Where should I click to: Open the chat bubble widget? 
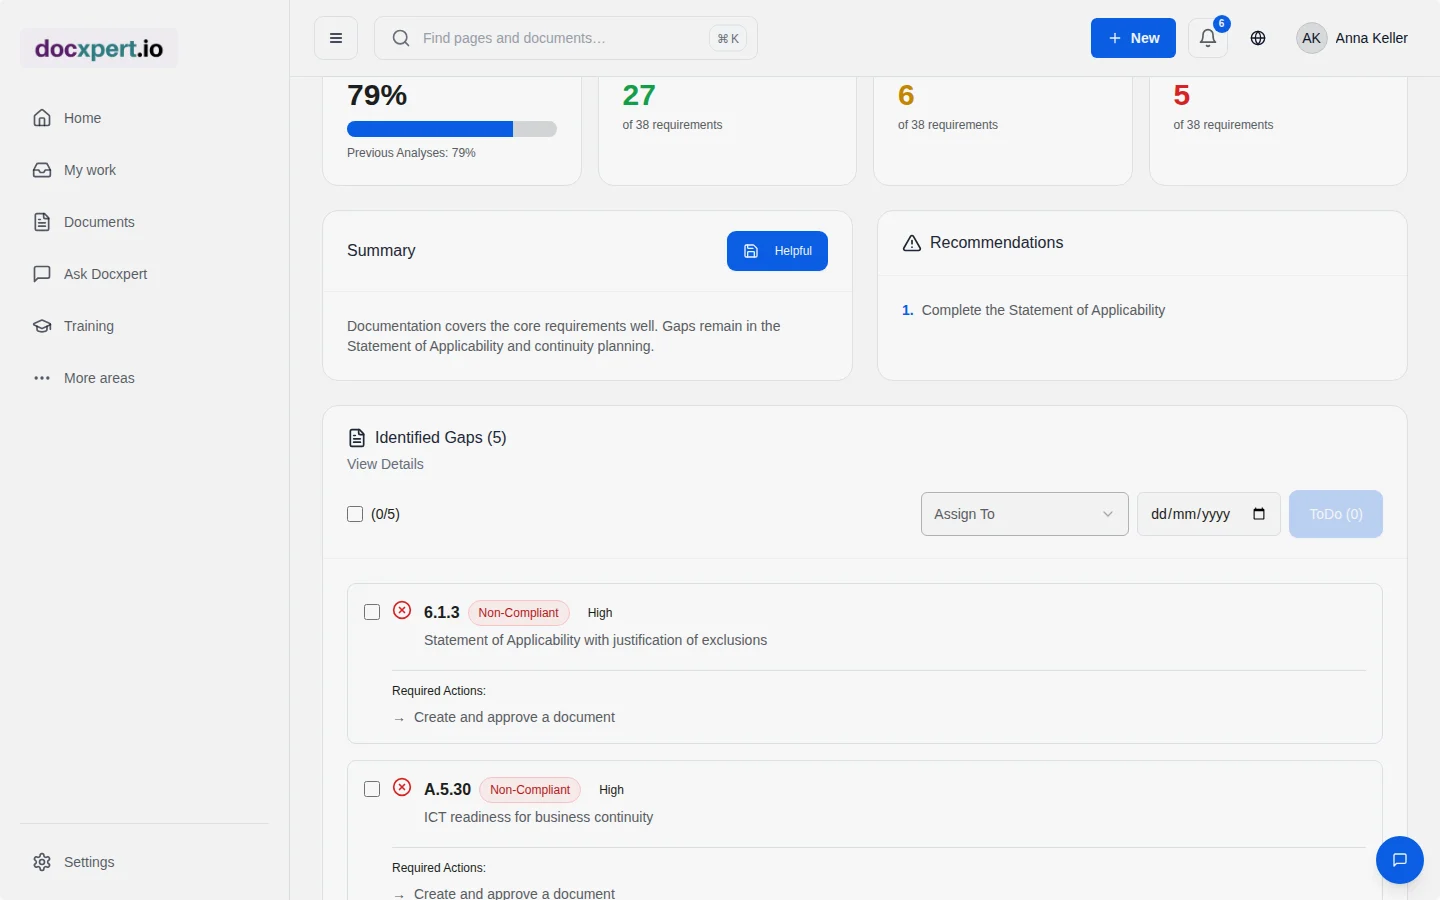(1400, 860)
